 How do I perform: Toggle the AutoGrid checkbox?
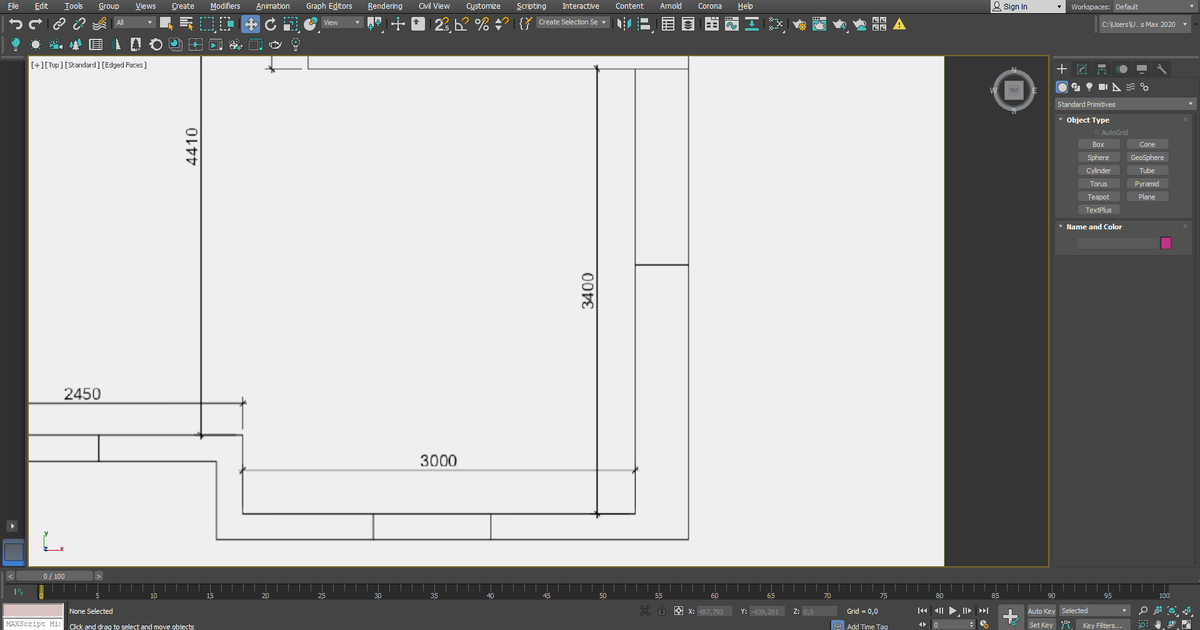pyautogui.click(x=1097, y=132)
